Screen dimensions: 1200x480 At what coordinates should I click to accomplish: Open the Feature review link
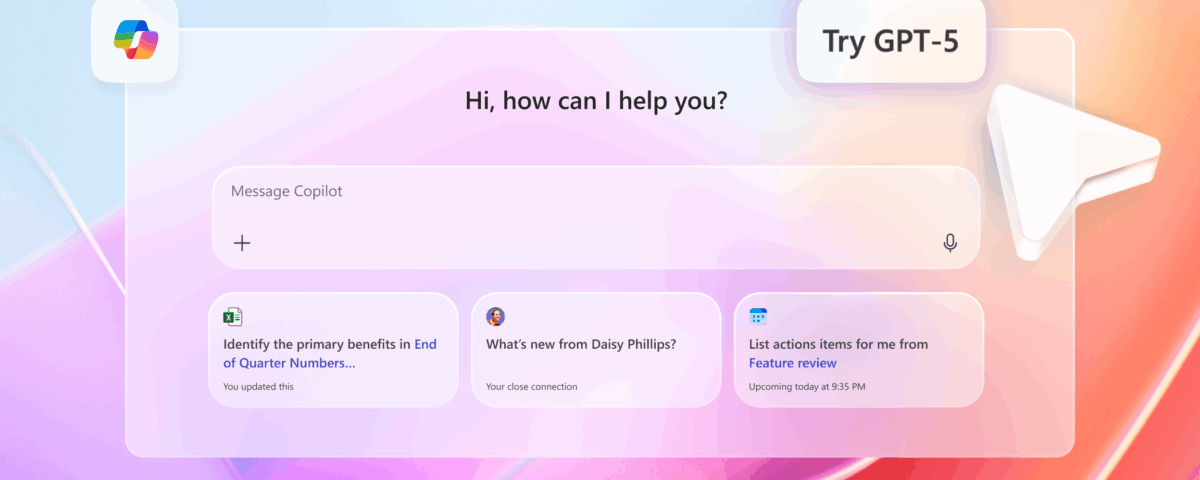(x=793, y=363)
